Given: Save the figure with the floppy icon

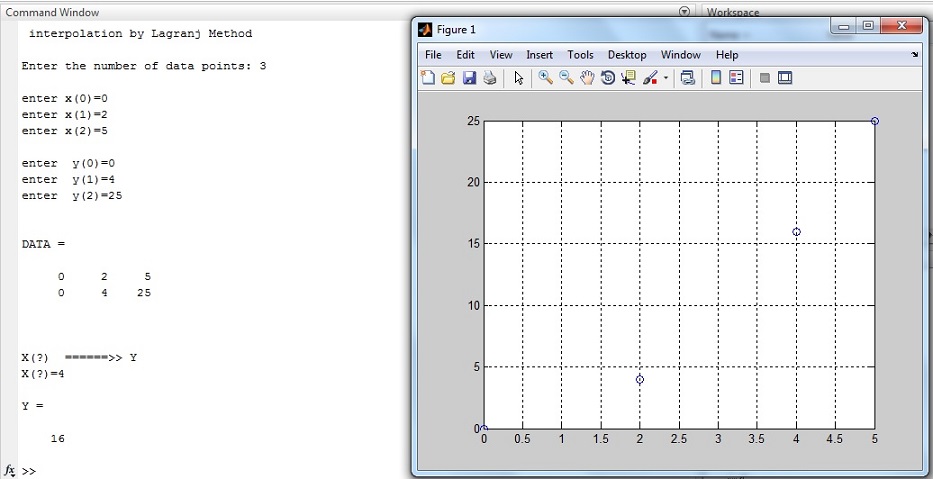Looking at the screenshot, I should [468, 78].
